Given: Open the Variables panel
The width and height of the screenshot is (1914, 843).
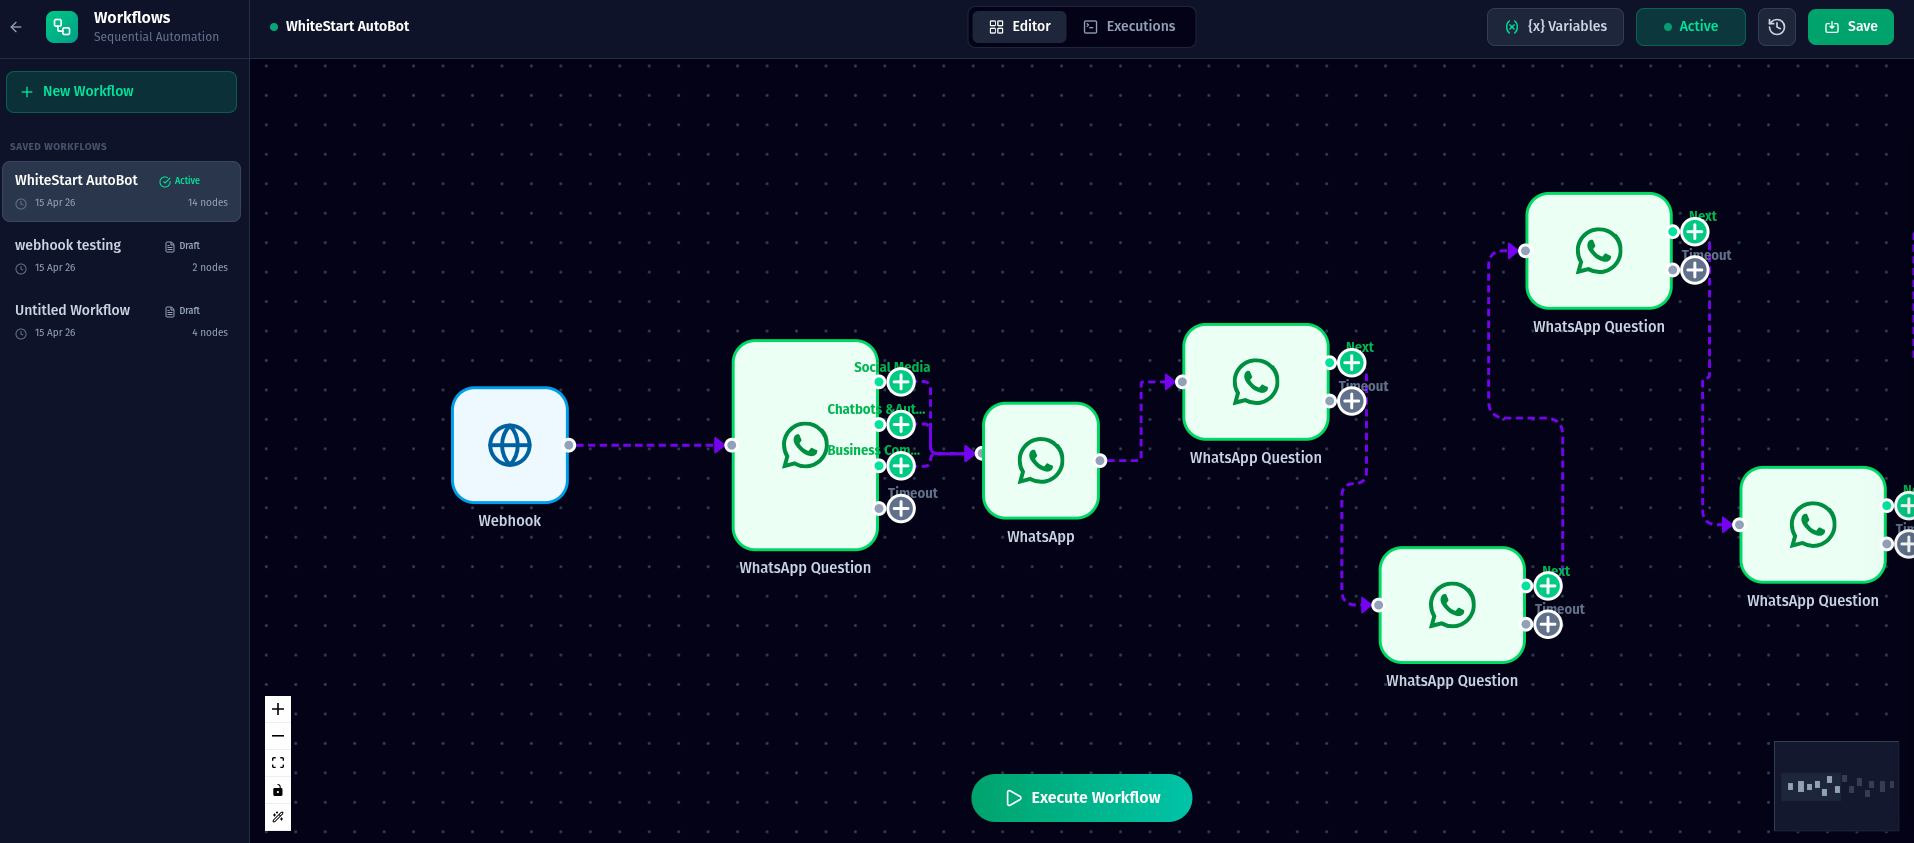Looking at the screenshot, I should [x=1555, y=27].
